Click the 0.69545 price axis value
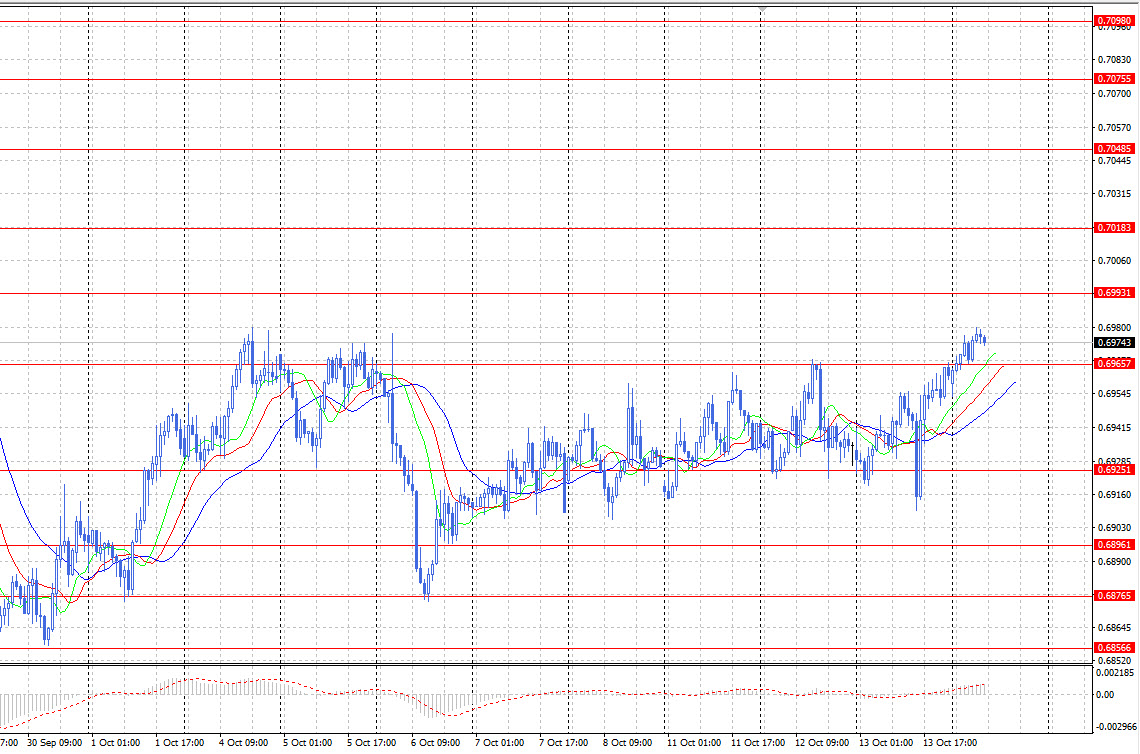 pos(1114,394)
